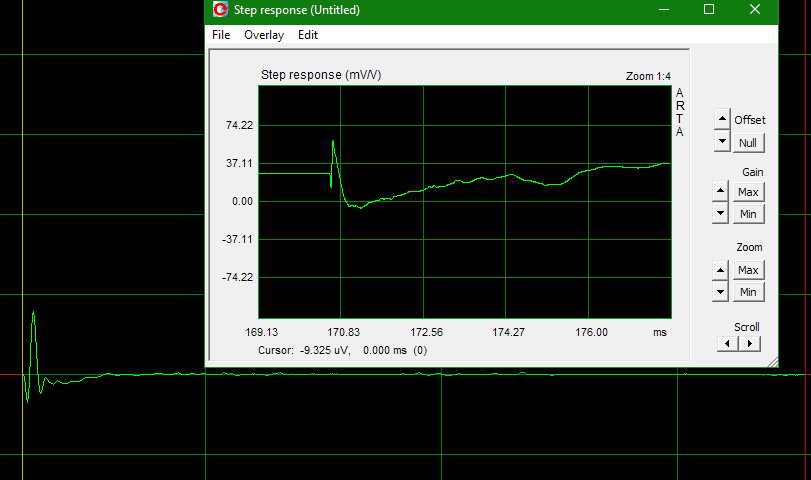Click the 'ms' axis unit label

coord(659,333)
